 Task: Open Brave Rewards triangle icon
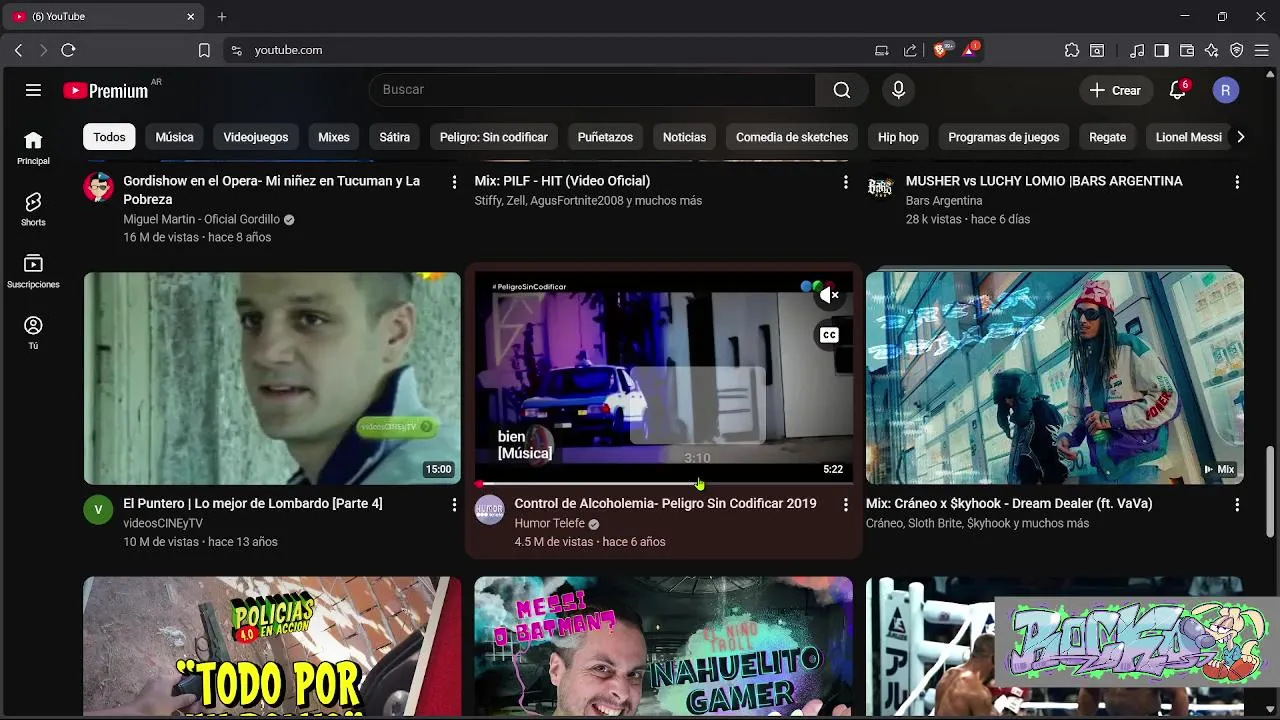click(x=970, y=50)
